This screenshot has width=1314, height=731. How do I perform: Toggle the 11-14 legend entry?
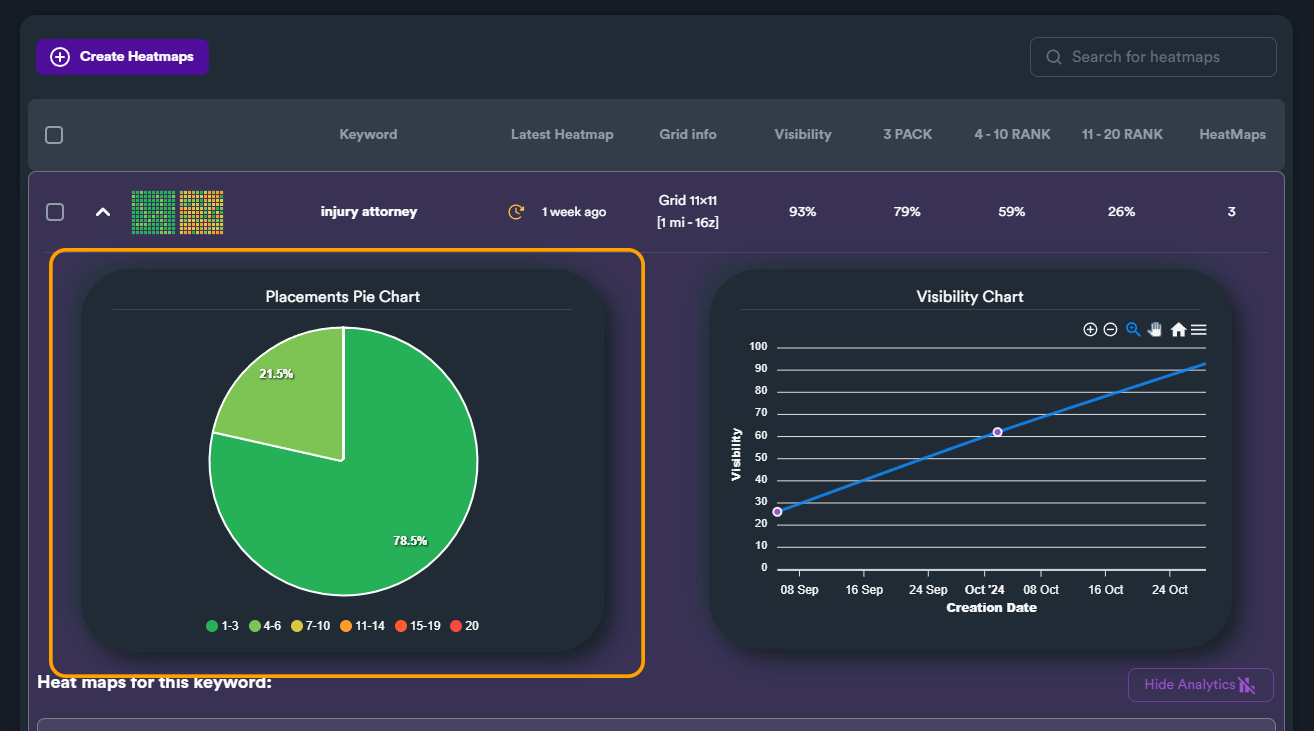click(x=362, y=626)
